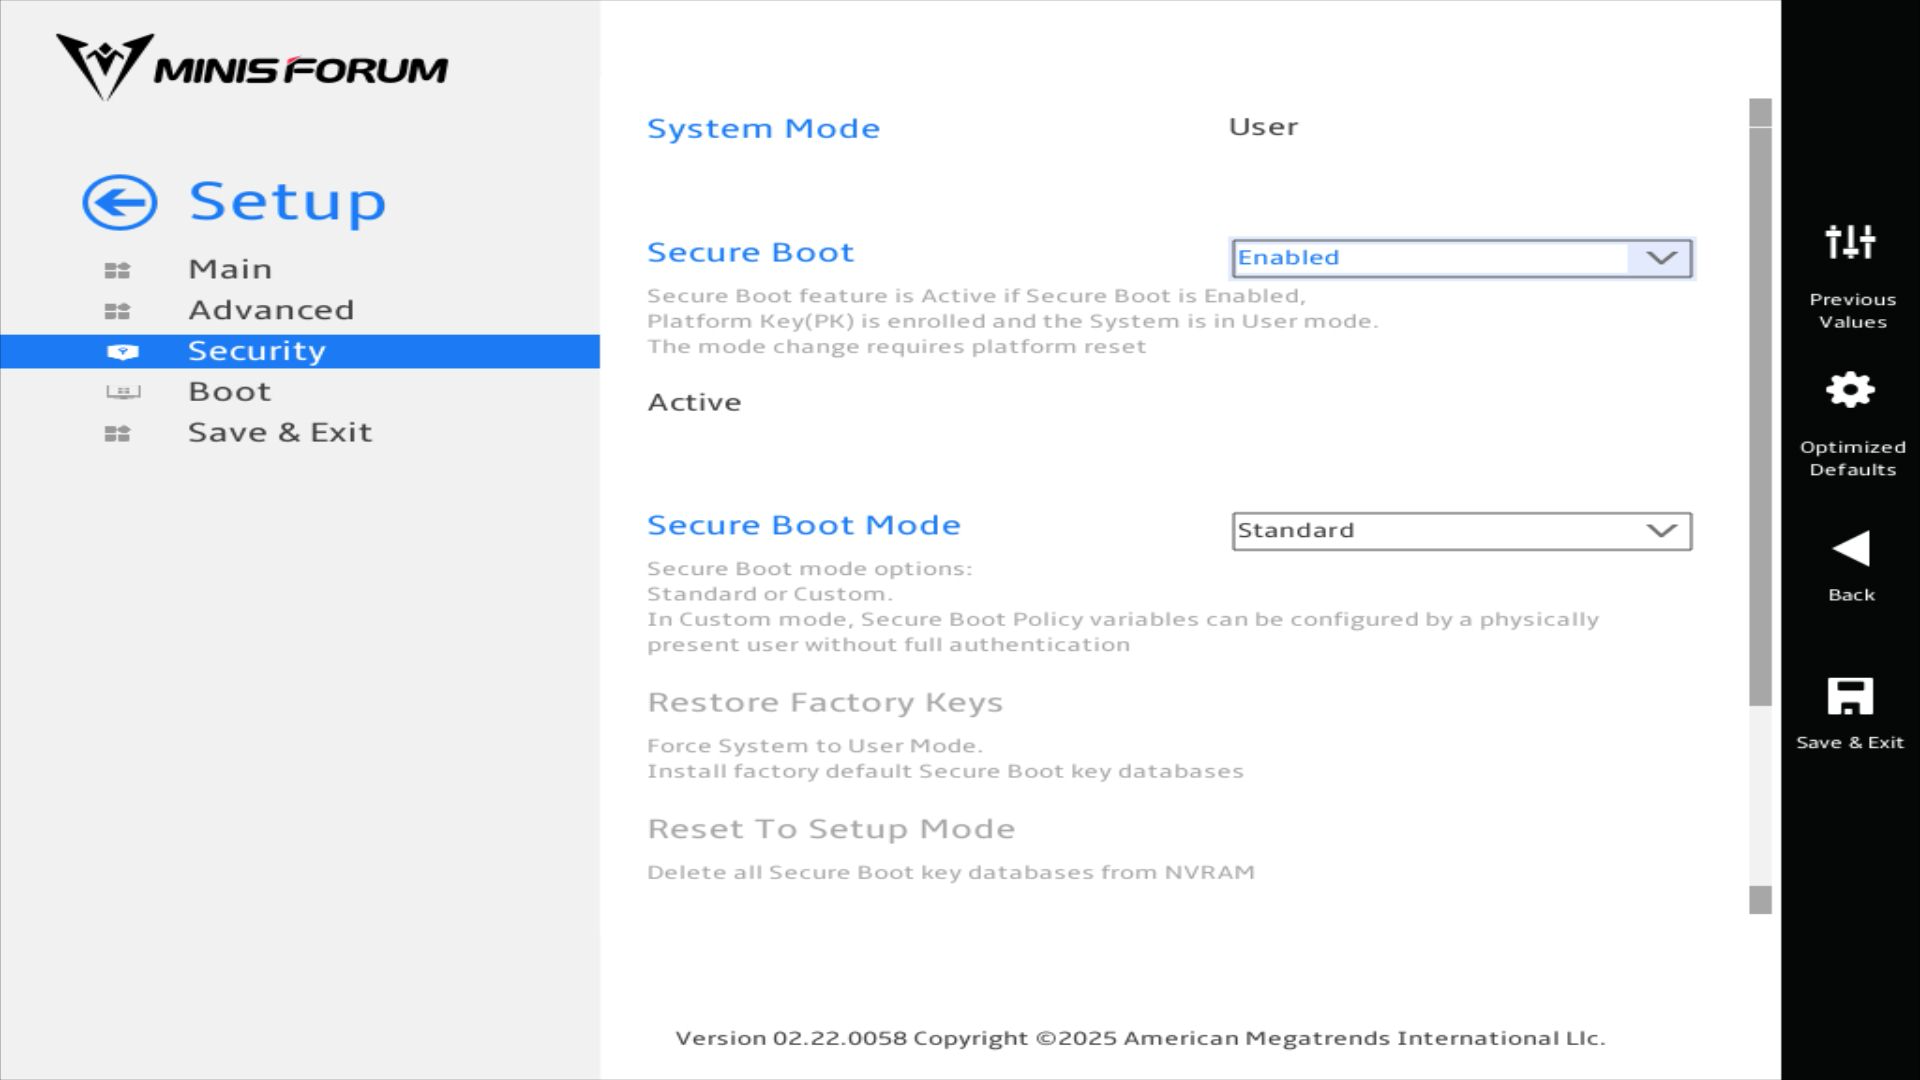Go to Save & Exit in the sidebar
Image resolution: width=1920 pixels, height=1080 pixels.
pos(280,432)
